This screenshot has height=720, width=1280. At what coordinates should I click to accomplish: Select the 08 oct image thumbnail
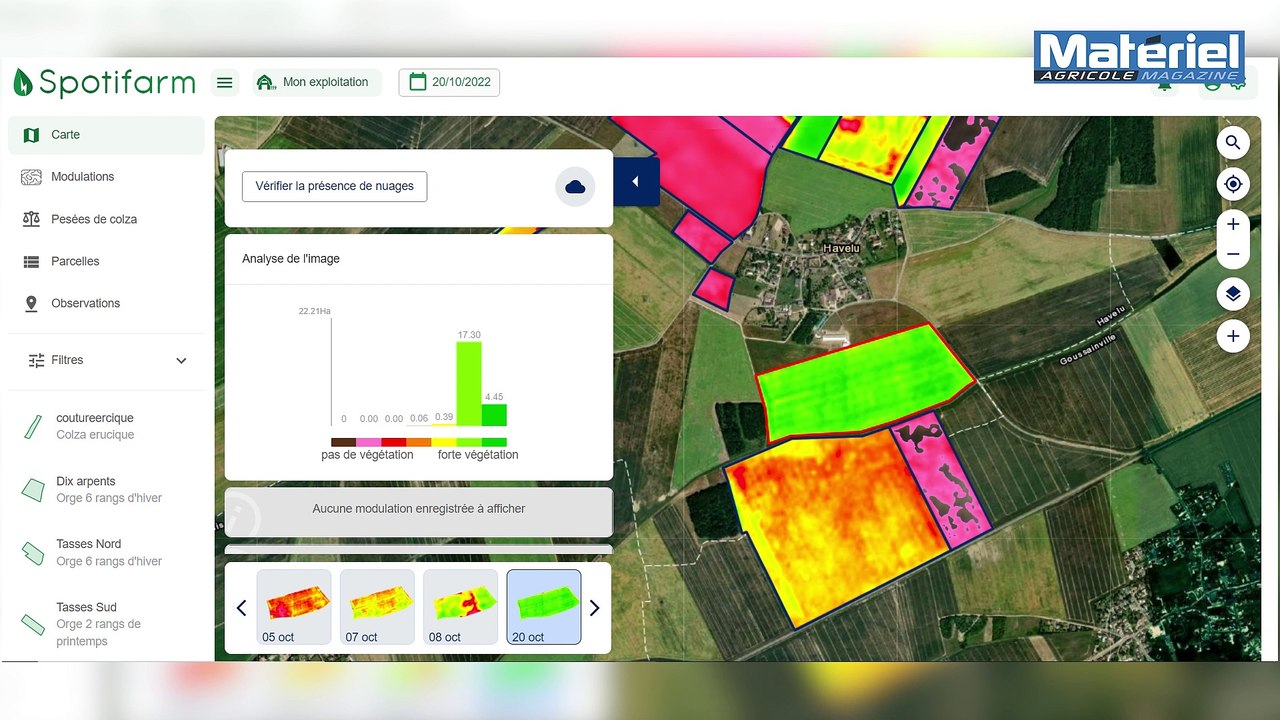coord(460,607)
